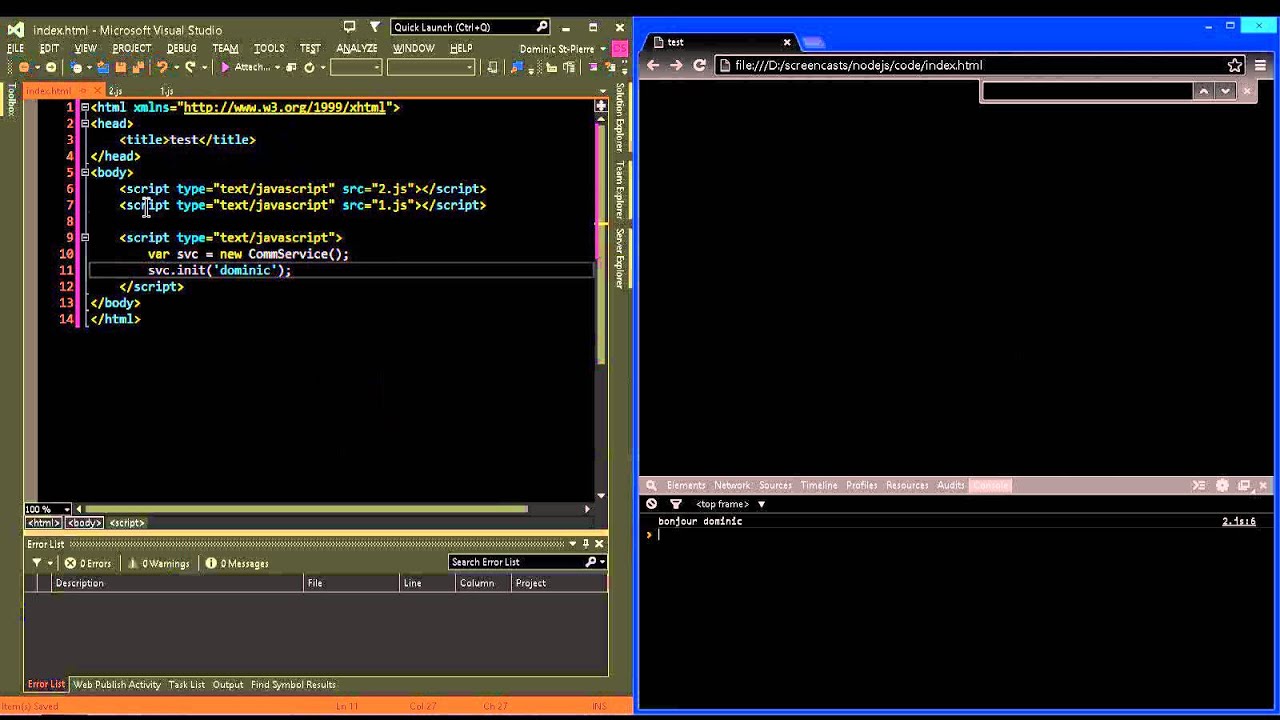Open the solution configuration dropdown

click(356, 67)
